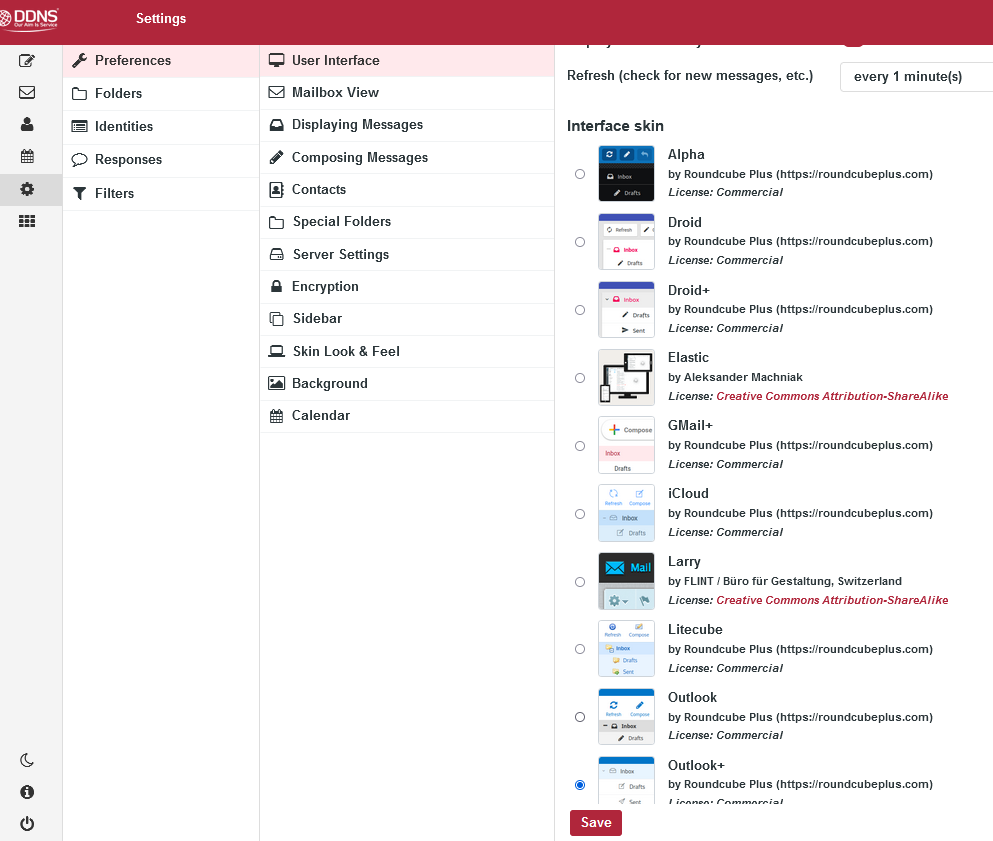The height and width of the screenshot is (841, 993).
Task: Click the Calendar preferences calendar icon
Action: coord(276,416)
